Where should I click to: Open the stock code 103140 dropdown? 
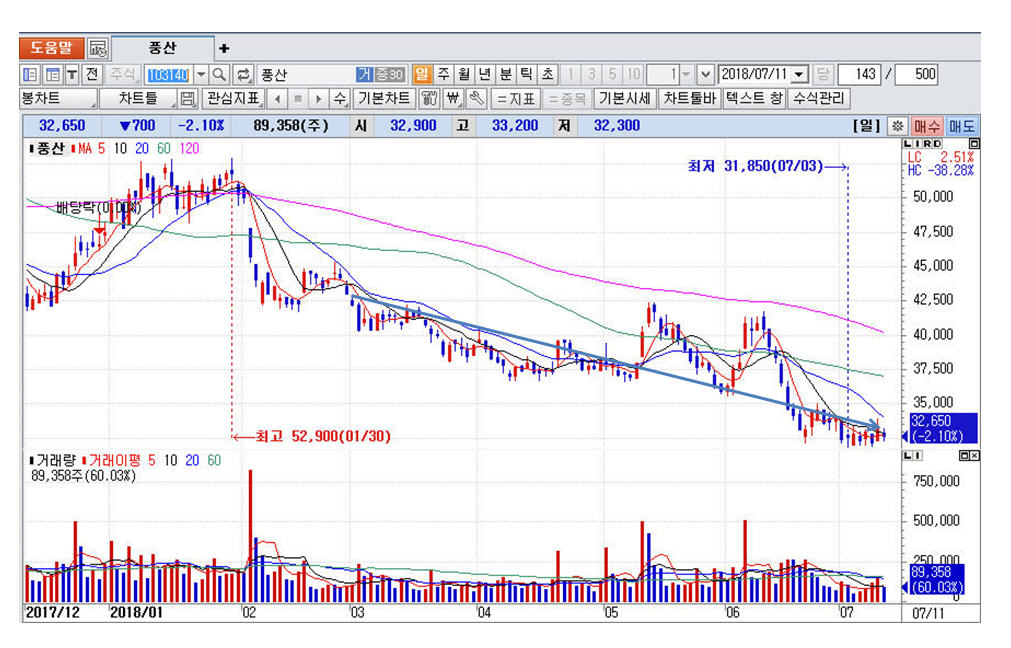(x=200, y=75)
